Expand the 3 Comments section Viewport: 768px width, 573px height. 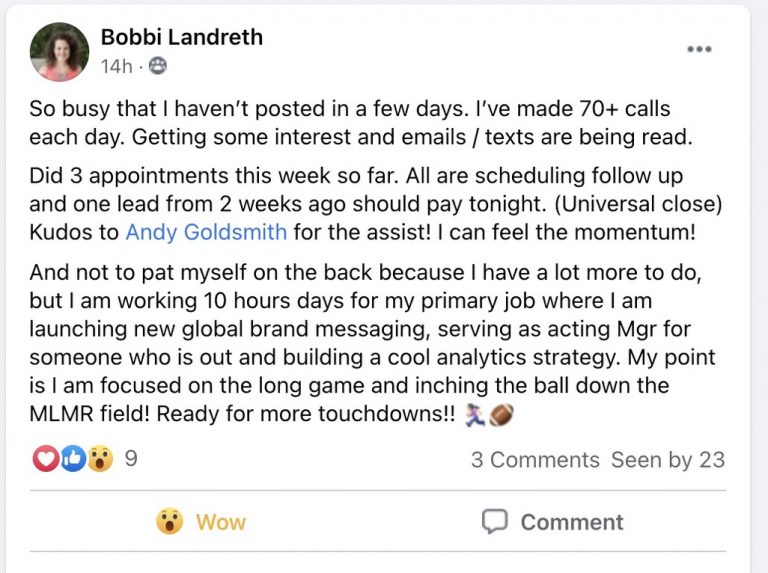click(535, 460)
